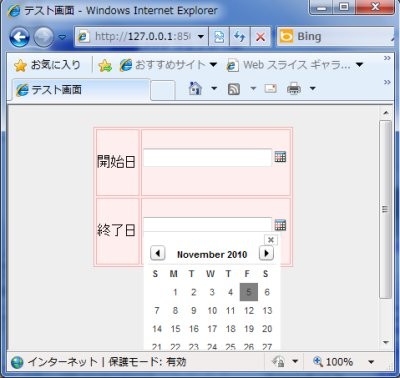Screen dimensions: 400x378
Task: Expand the zoom level dropdown arrow
Action: coord(371,362)
